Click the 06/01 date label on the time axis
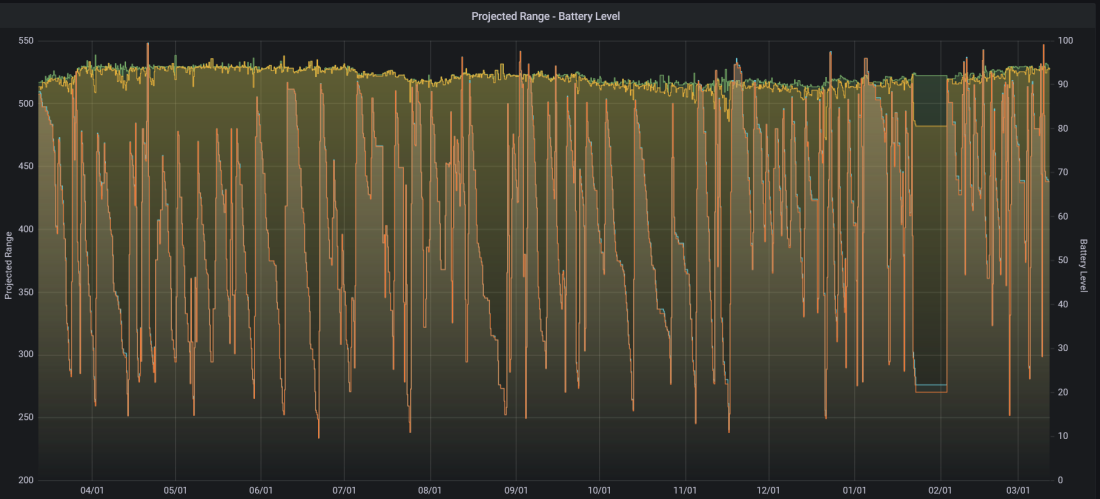The height and width of the screenshot is (499, 1100). 261,491
